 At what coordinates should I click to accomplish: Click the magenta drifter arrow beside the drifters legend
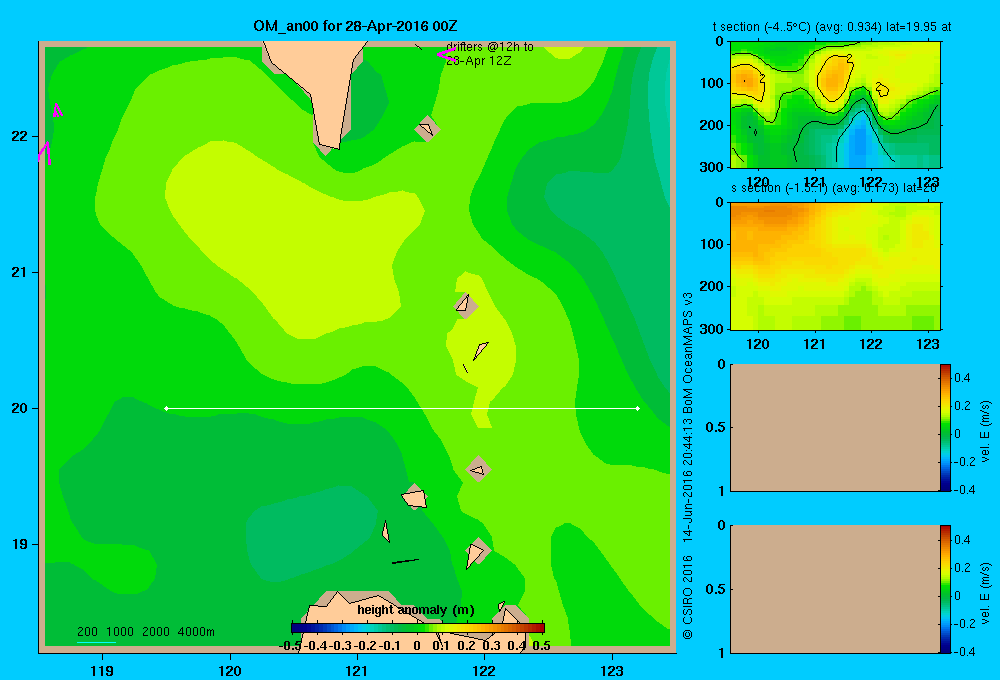445,55
